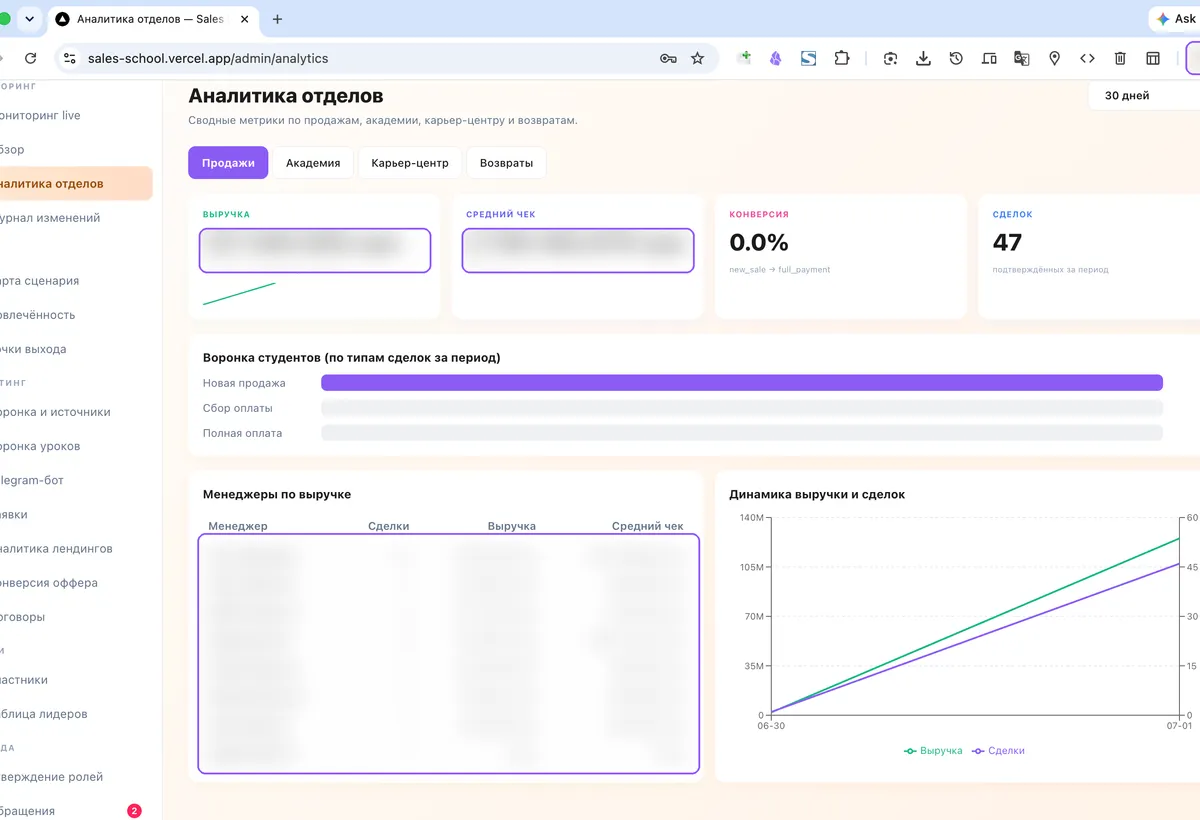This screenshot has height=820, width=1200.
Task: Toggle the Выручка legend item in chart
Action: click(x=934, y=750)
